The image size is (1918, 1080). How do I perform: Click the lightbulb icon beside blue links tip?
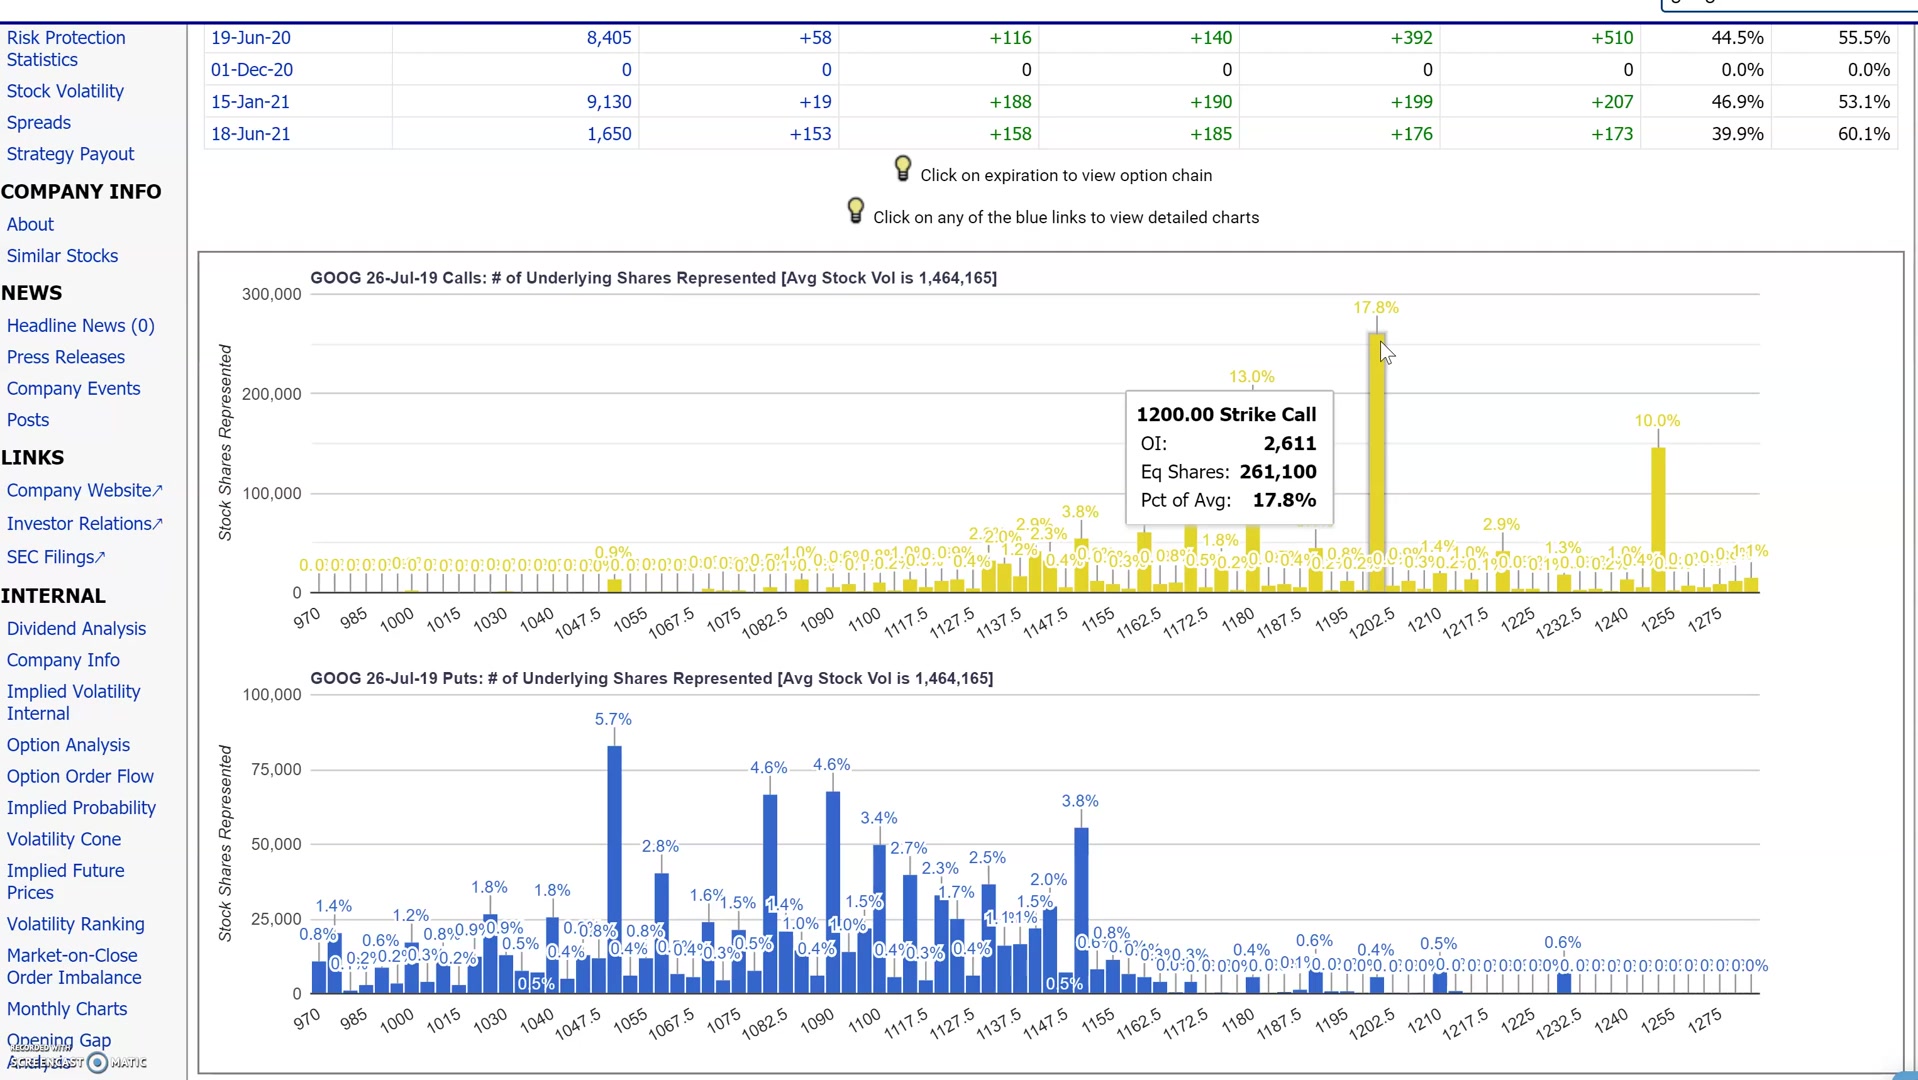[855, 211]
